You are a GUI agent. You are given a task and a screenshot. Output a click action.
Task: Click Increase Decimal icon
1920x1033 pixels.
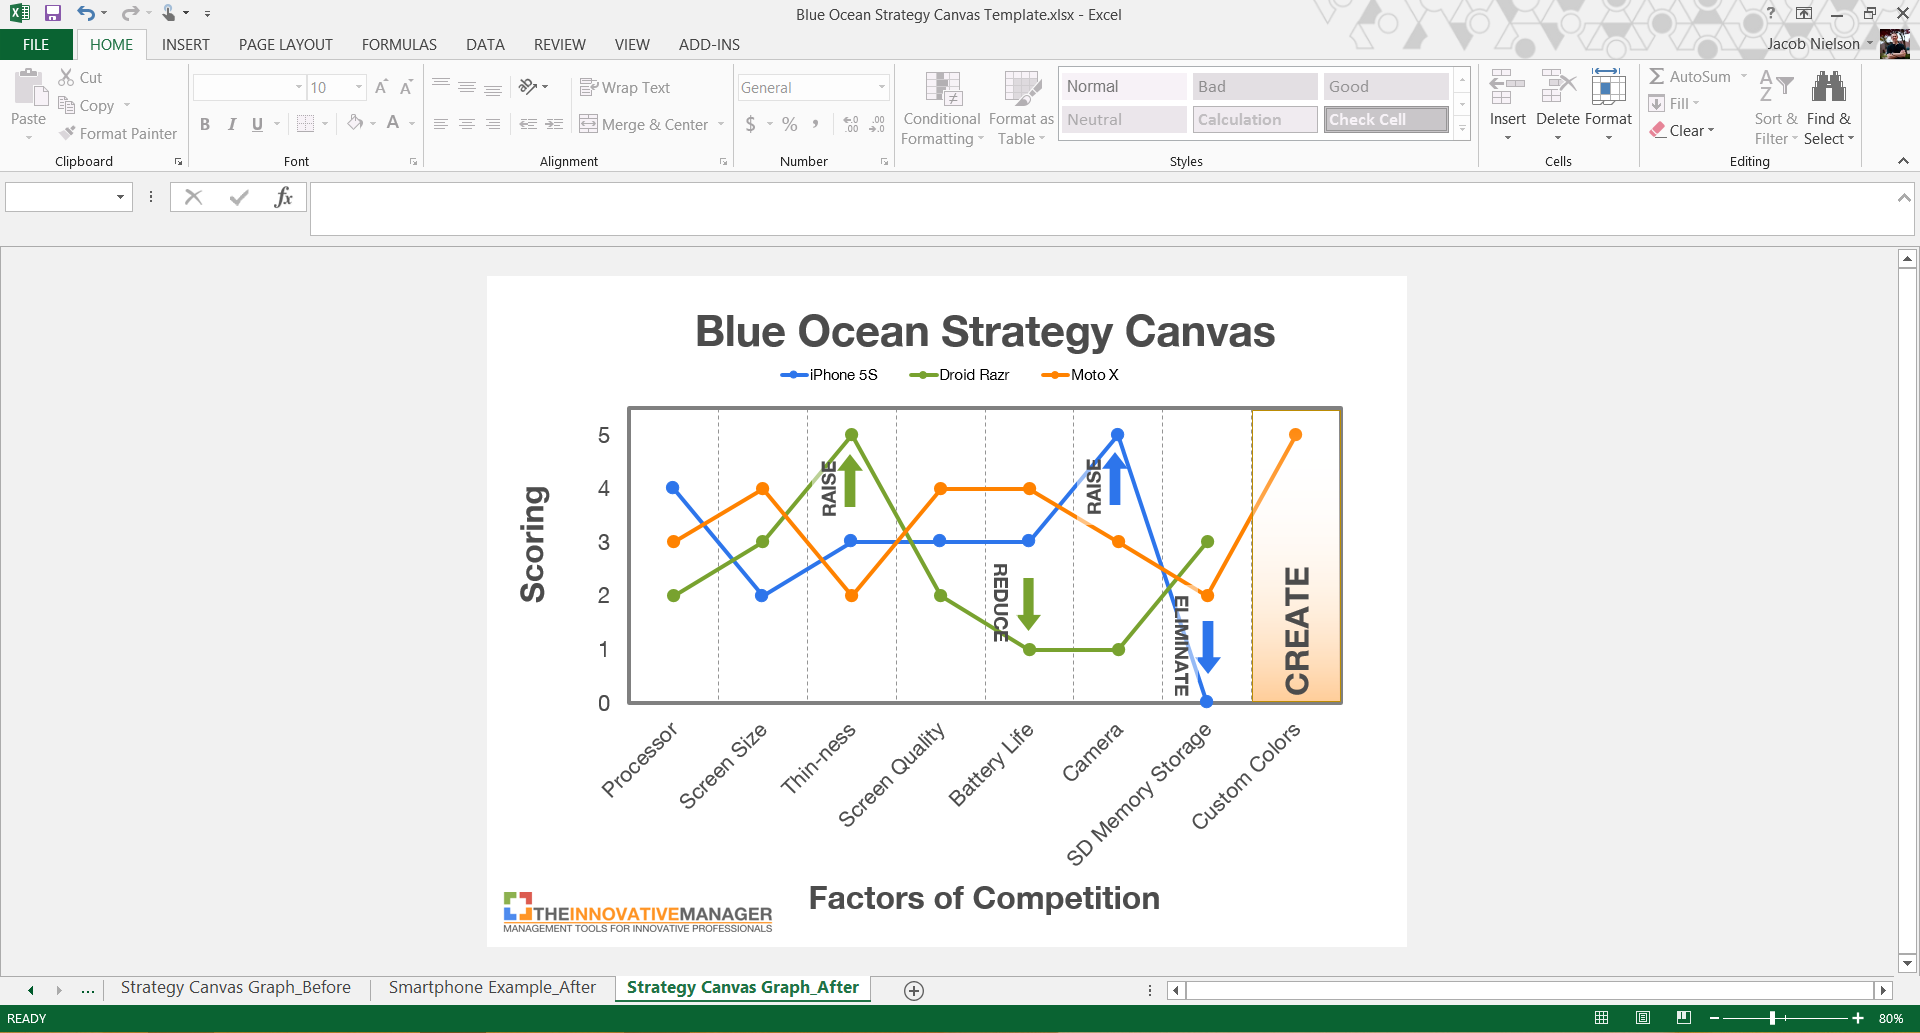point(851,124)
